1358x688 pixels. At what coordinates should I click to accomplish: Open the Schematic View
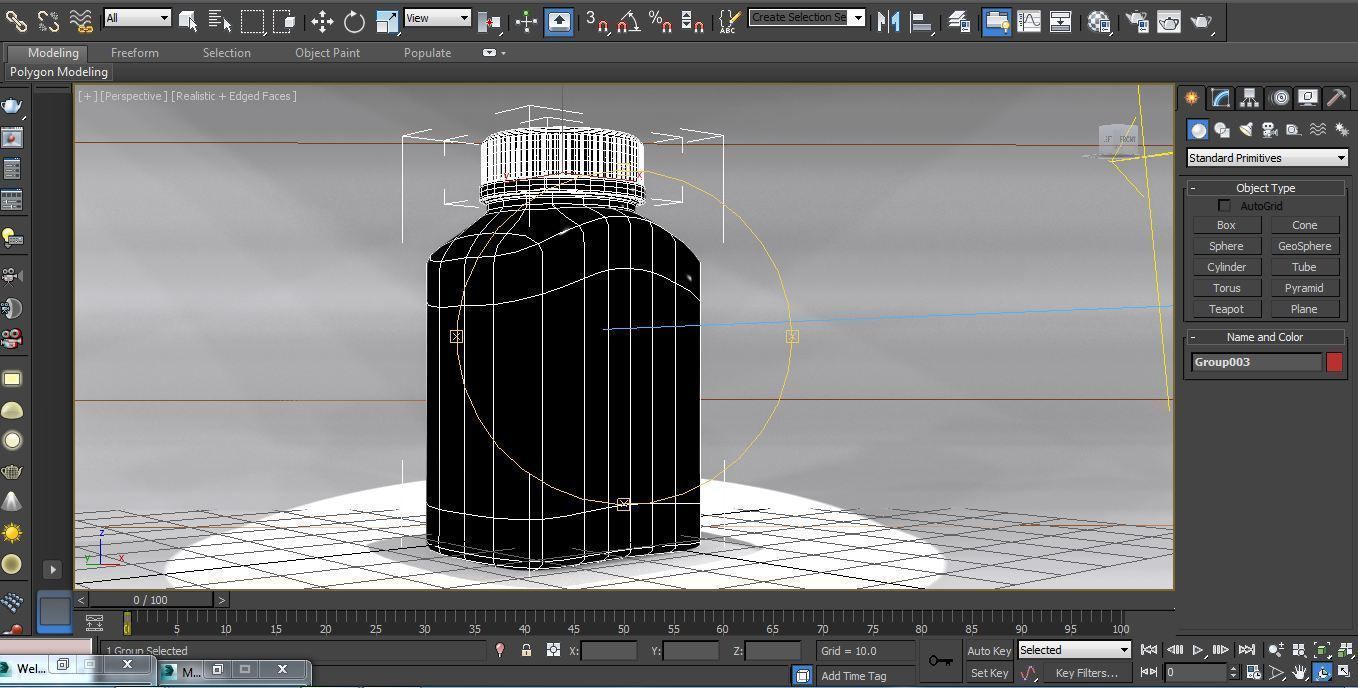[1060, 20]
